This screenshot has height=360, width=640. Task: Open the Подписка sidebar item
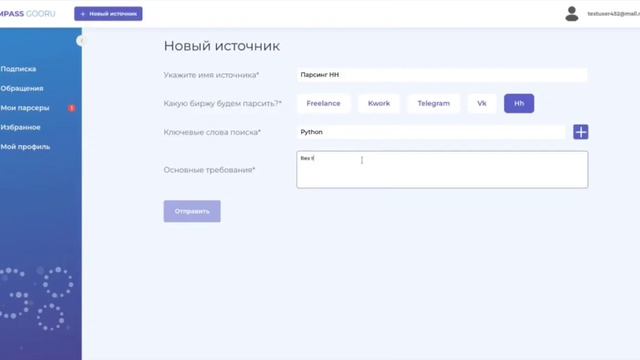click(18, 69)
